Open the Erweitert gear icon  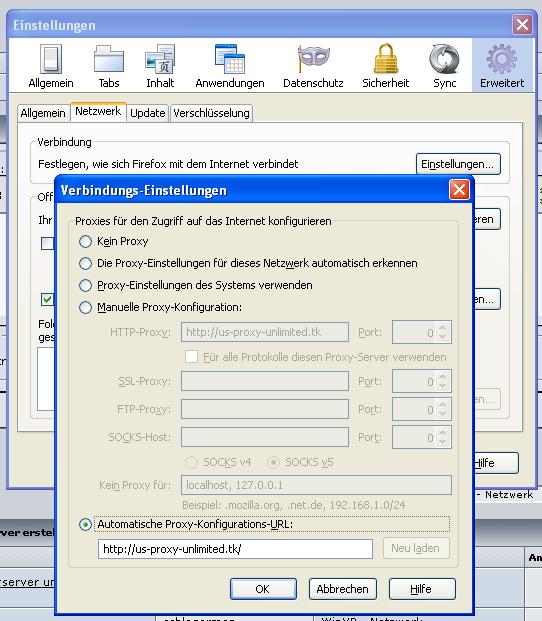point(502,66)
